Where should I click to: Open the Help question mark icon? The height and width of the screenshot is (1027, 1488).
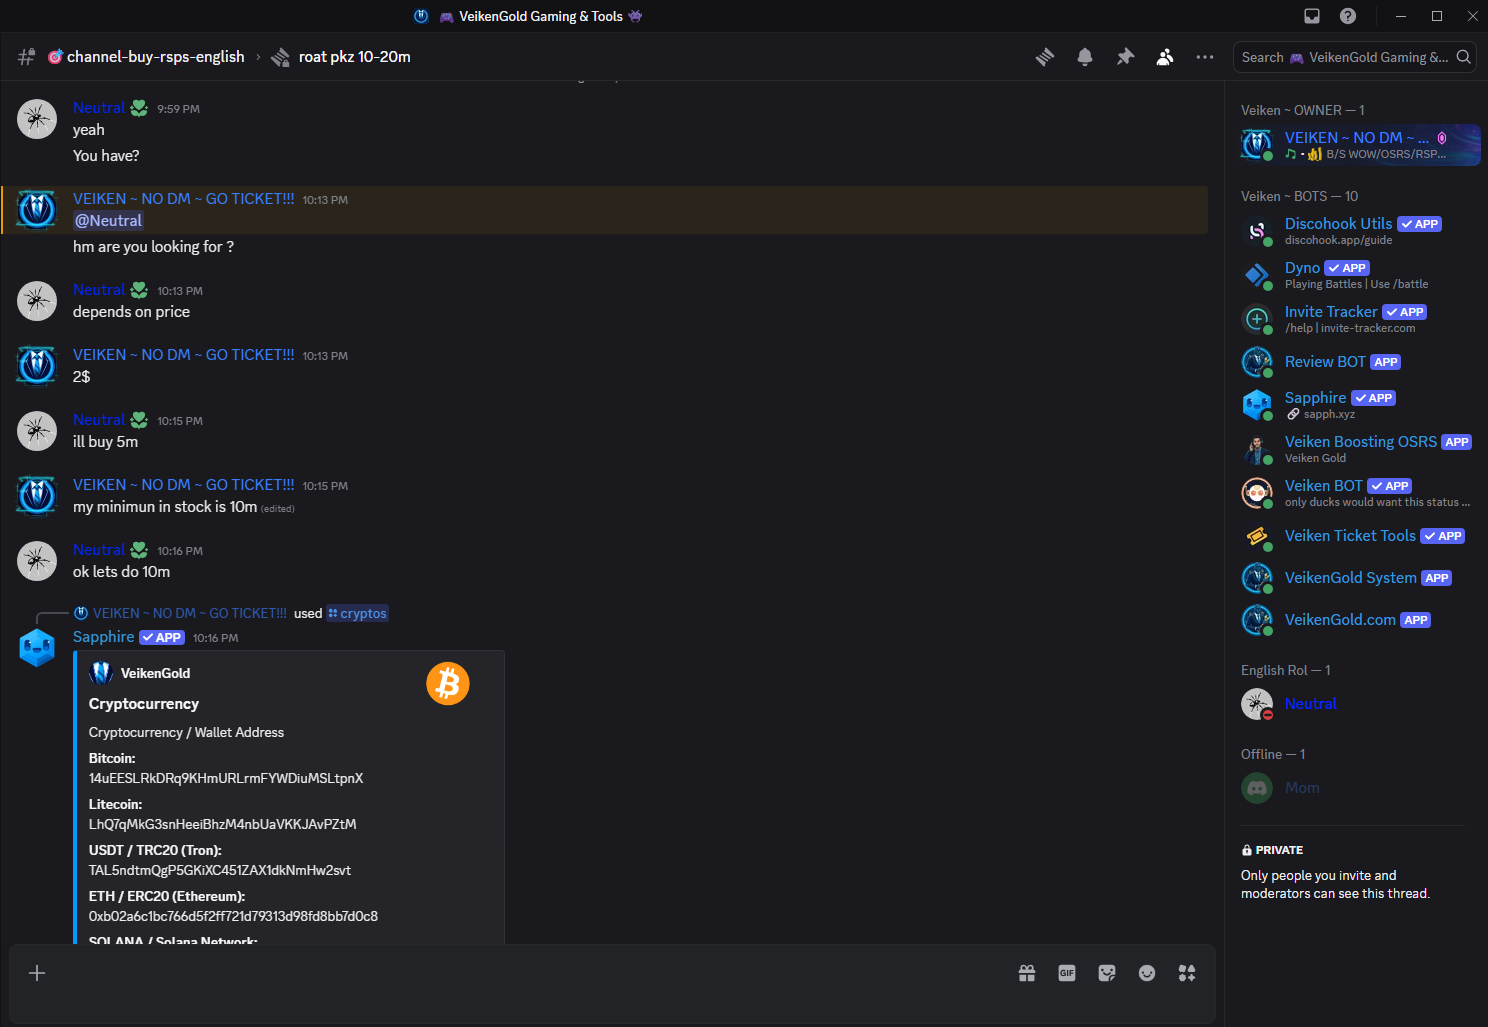pos(1348,16)
